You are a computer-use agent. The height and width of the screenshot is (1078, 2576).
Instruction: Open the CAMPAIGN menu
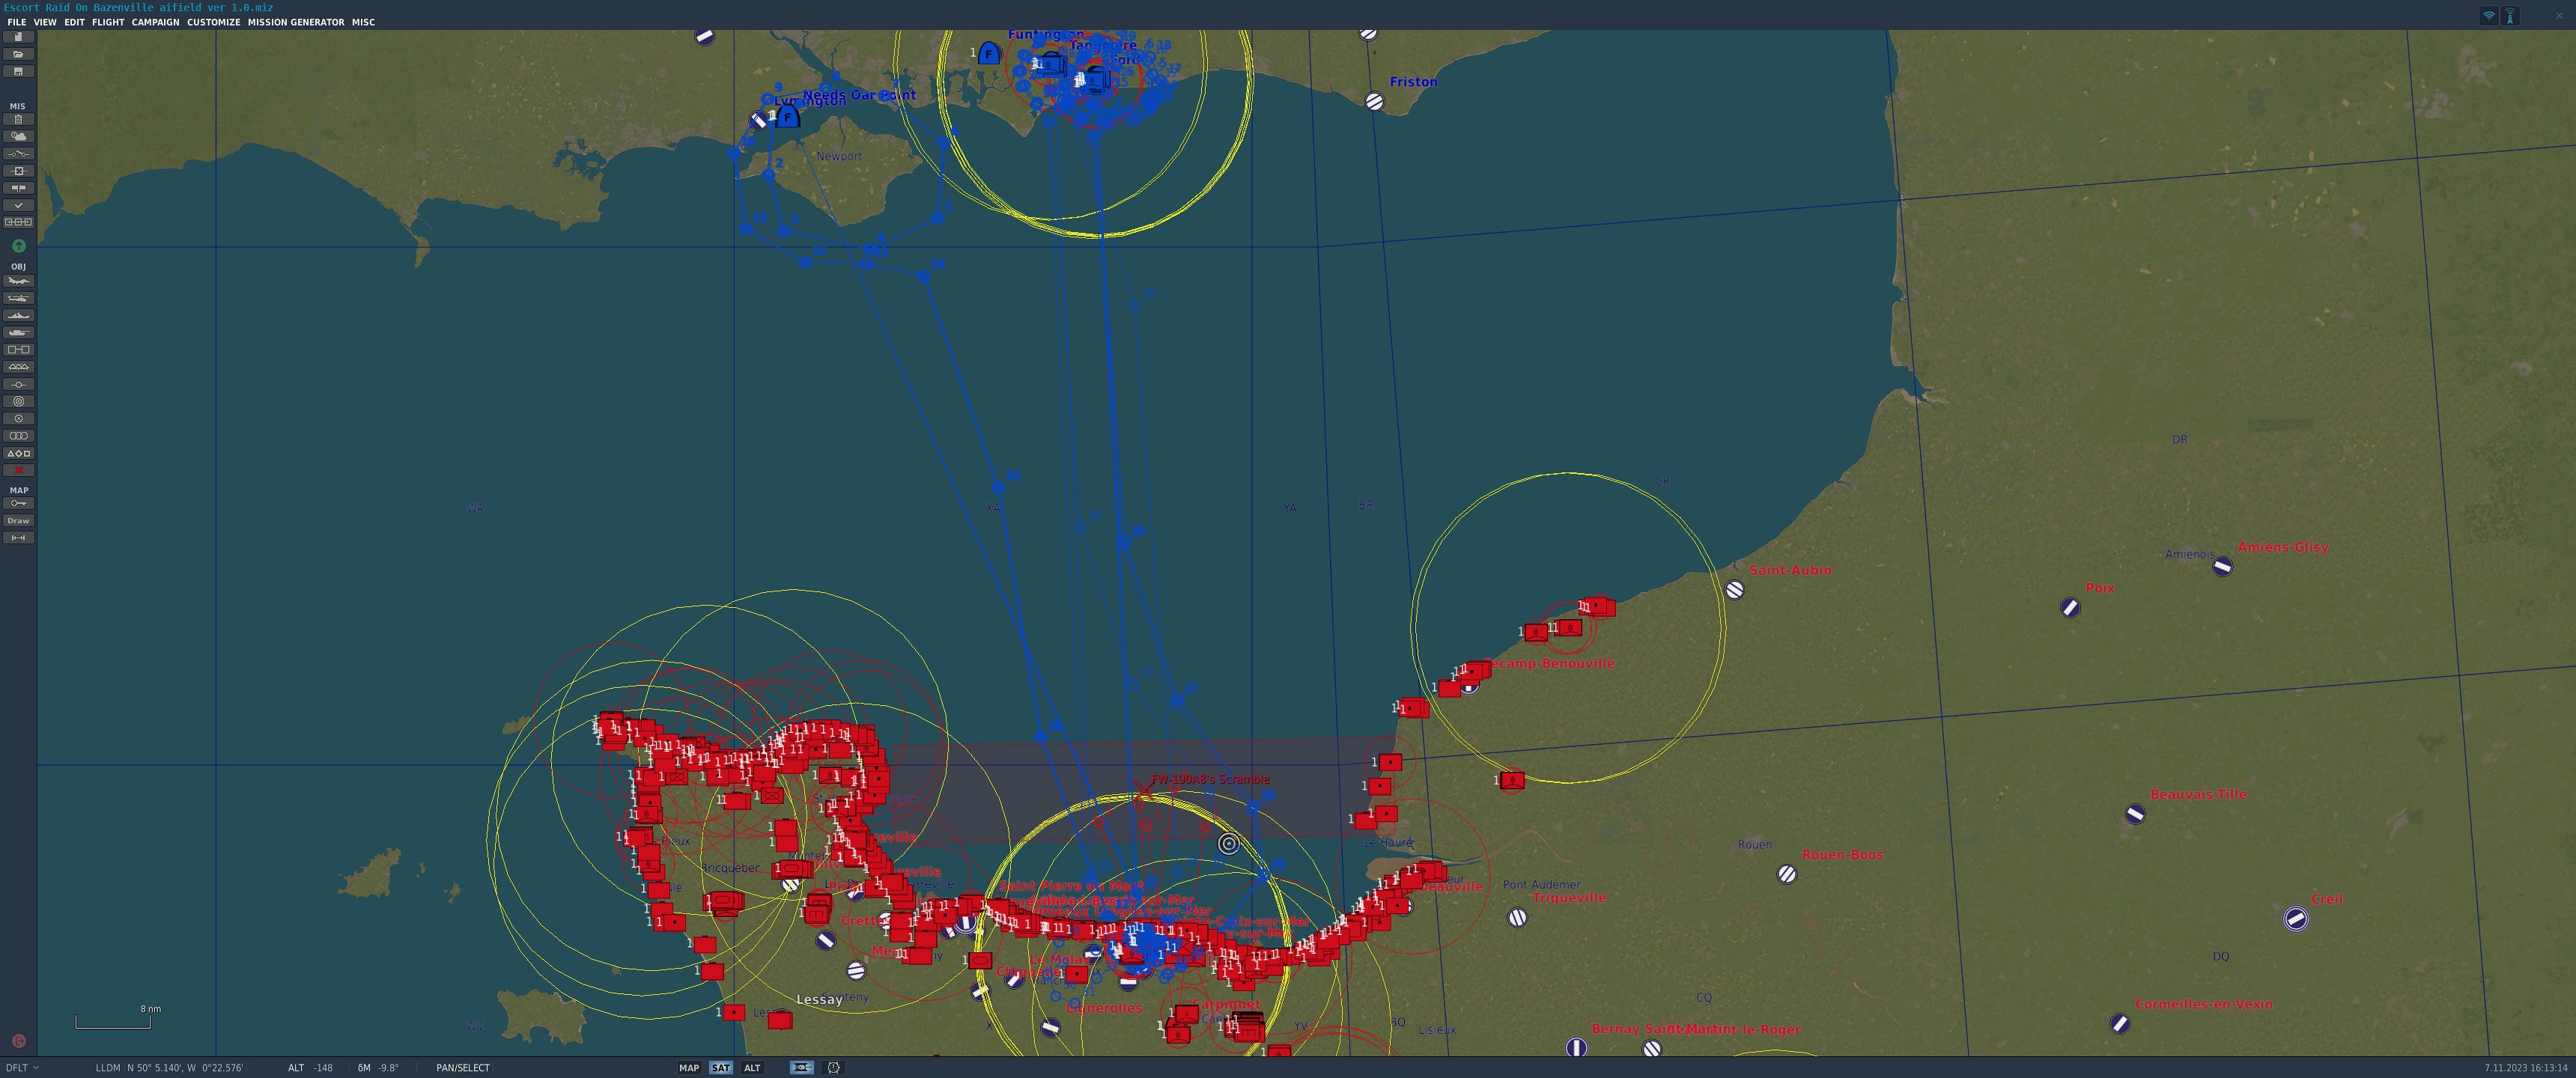point(155,22)
